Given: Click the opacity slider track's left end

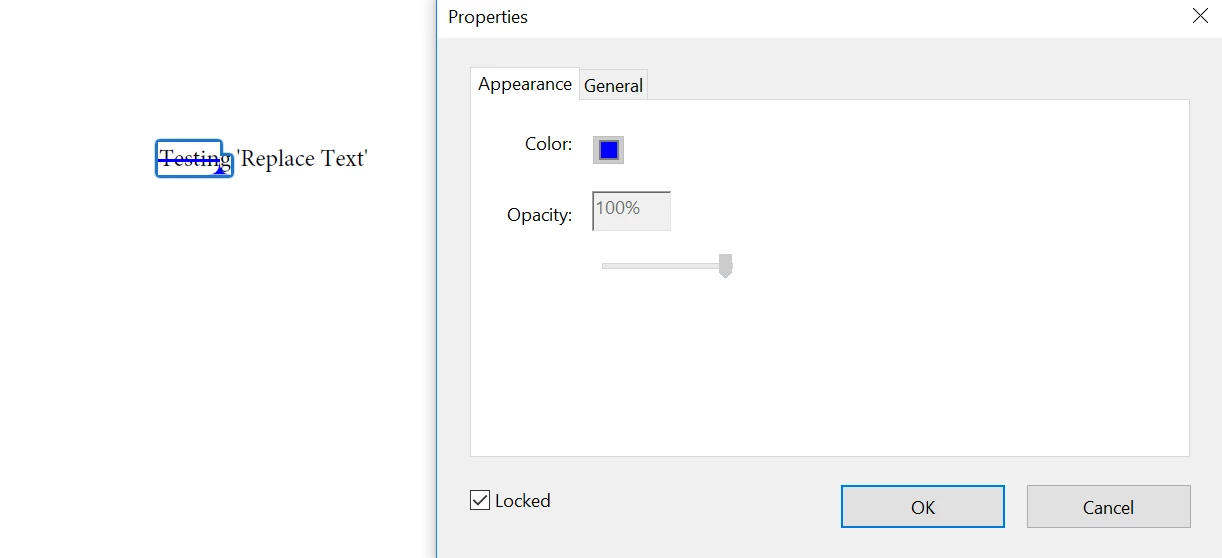Looking at the screenshot, I should [606, 266].
